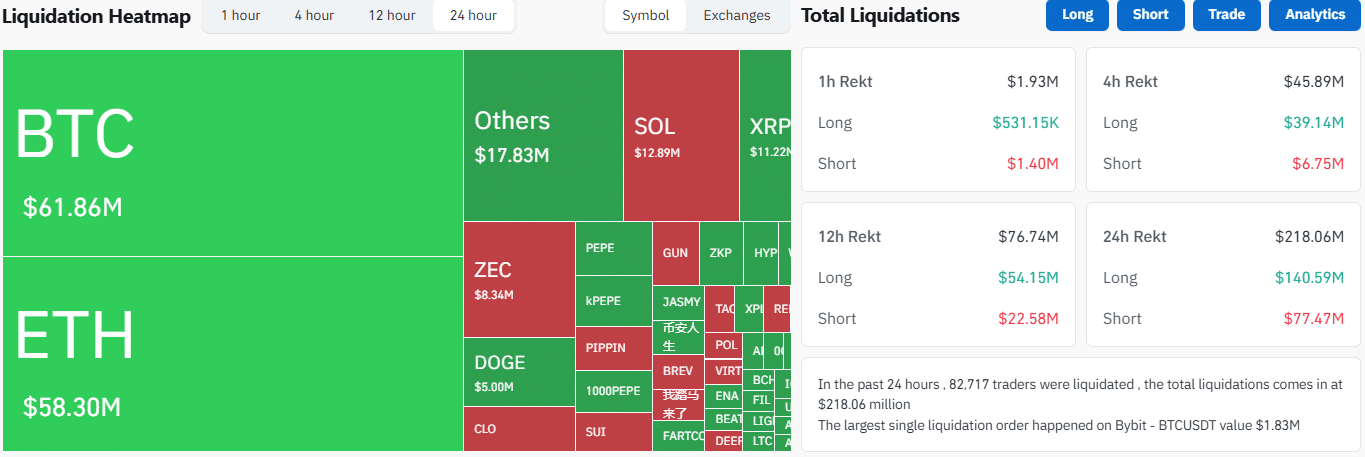This screenshot has height=457, width=1365.
Task: Click the ZEC $8.34M tile
Action: click(x=519, y=279)
